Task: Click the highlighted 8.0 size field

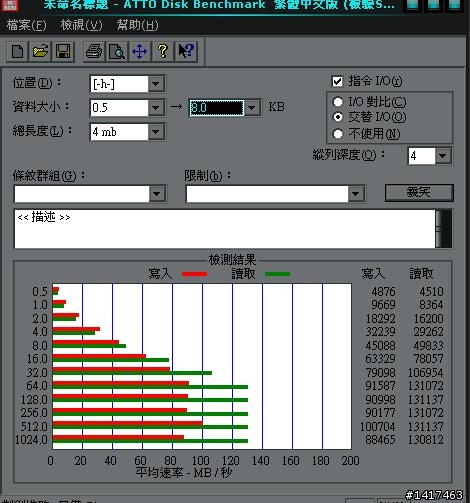Action: coord(217,108)
